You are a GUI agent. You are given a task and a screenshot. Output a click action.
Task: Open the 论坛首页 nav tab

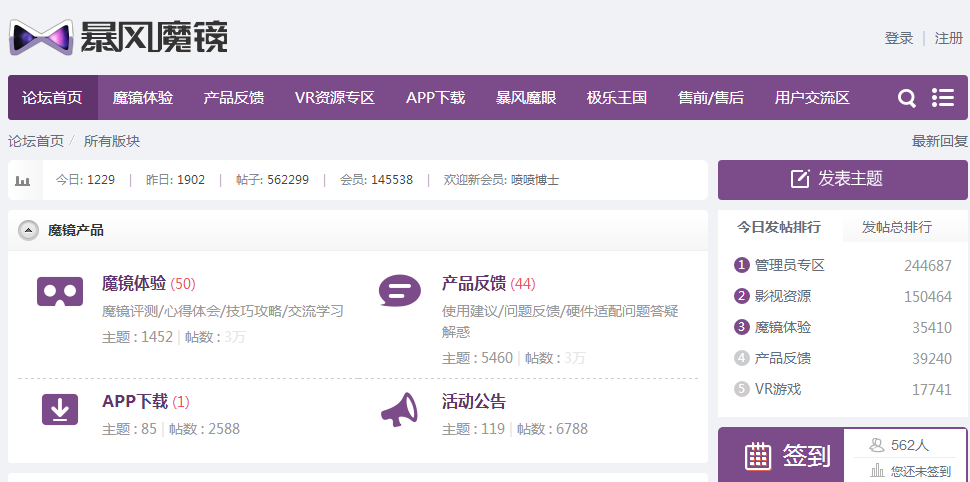[53, 98]
